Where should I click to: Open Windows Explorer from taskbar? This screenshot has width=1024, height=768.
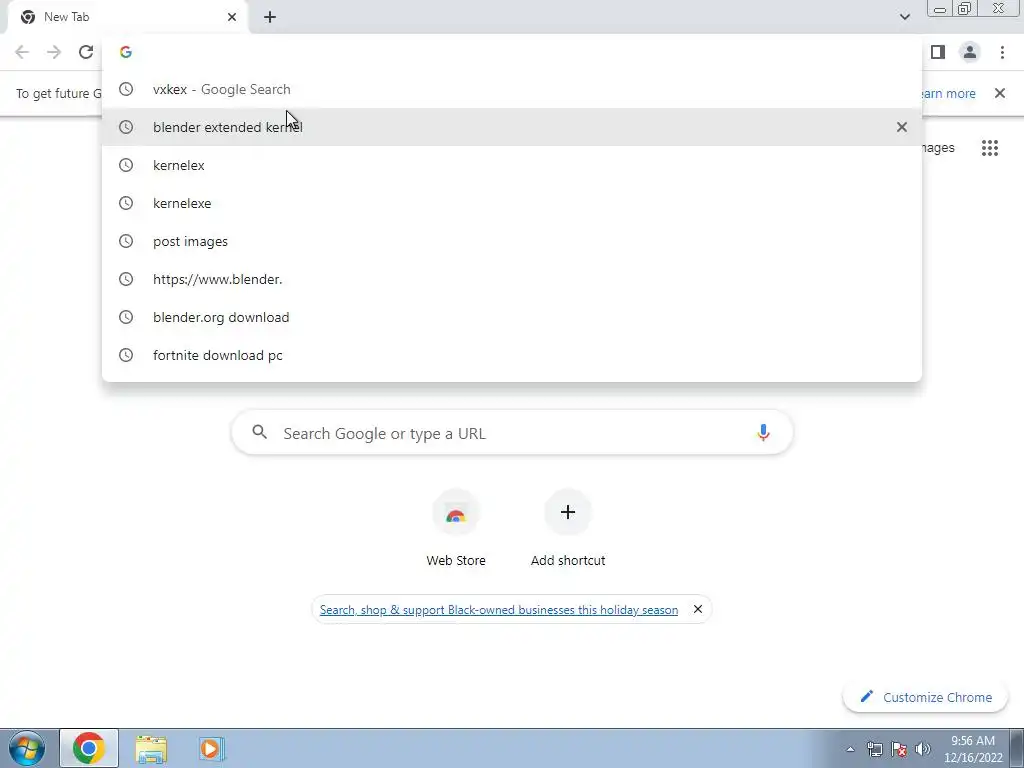pyautogui.click(x=151, y=749)
